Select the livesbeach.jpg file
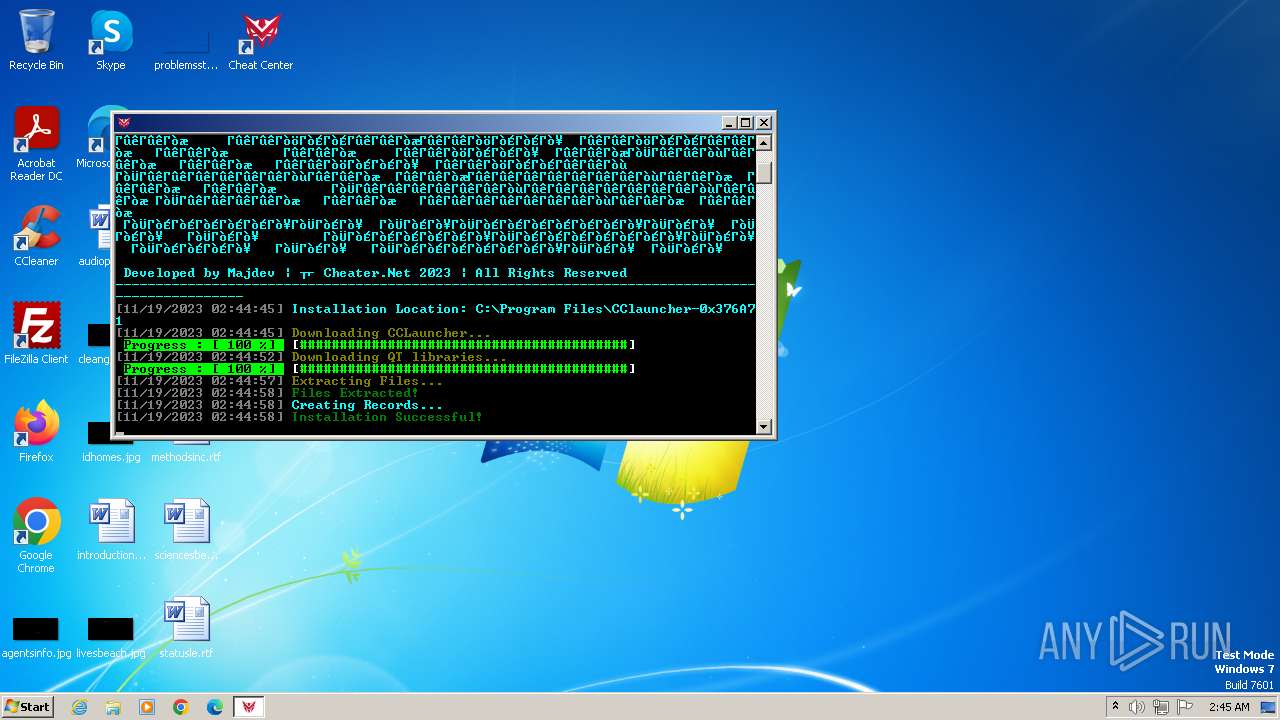The height and width of the screenshot is (720, 1280). [x=111, y=636]
